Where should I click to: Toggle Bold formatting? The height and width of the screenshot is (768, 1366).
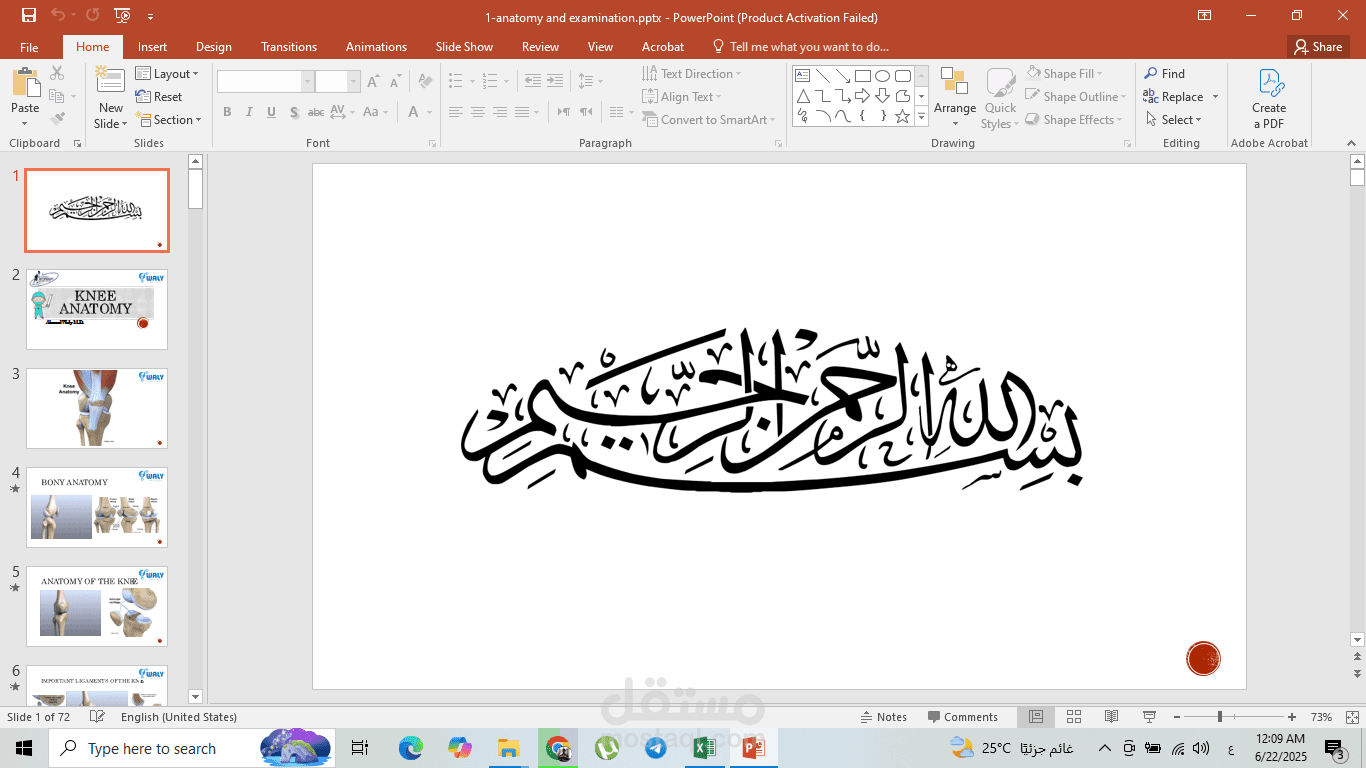tap(227, 112)
